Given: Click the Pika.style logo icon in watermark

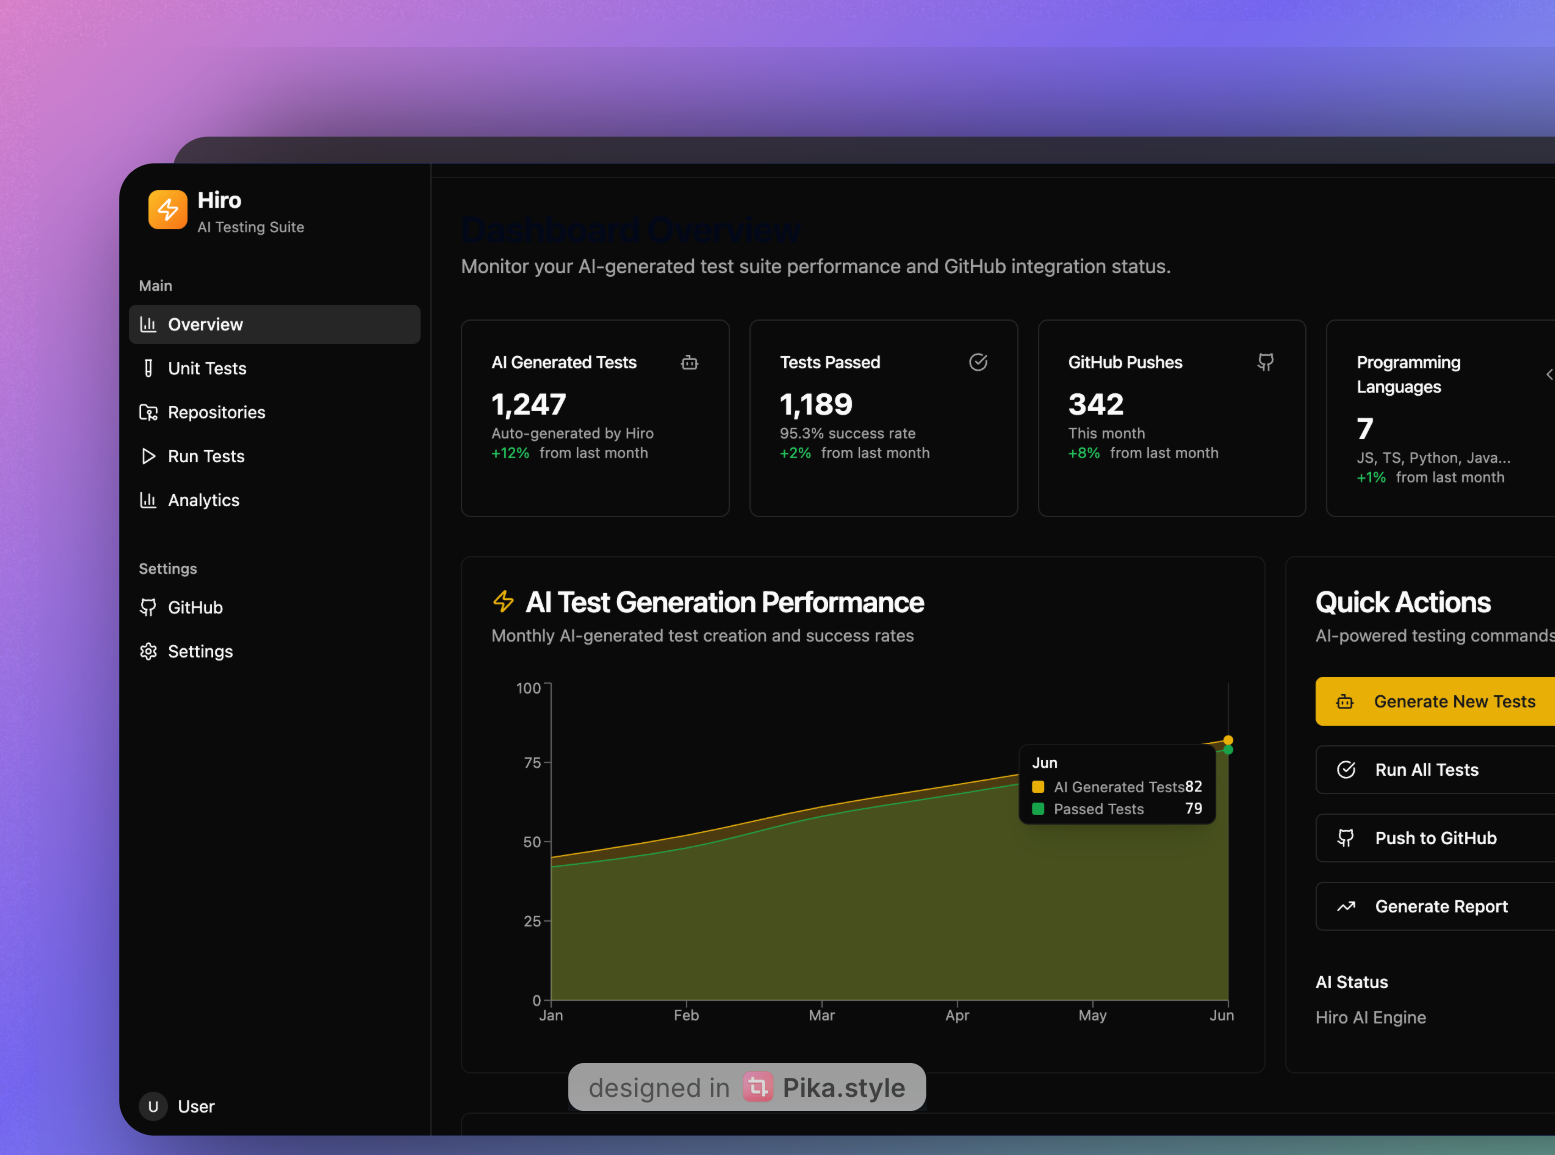Looking at the screenshot, I should click(x=758, y=1087).
